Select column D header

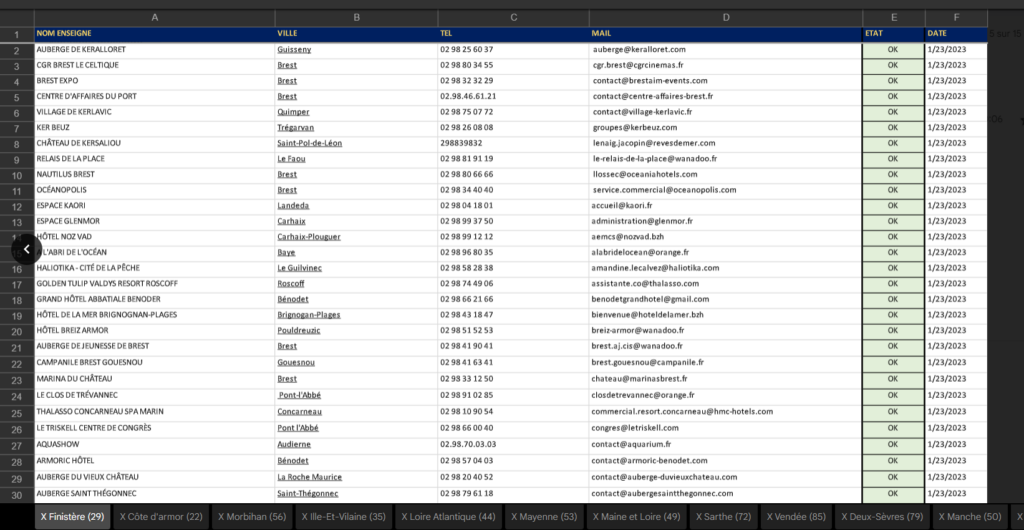point(725,17)
